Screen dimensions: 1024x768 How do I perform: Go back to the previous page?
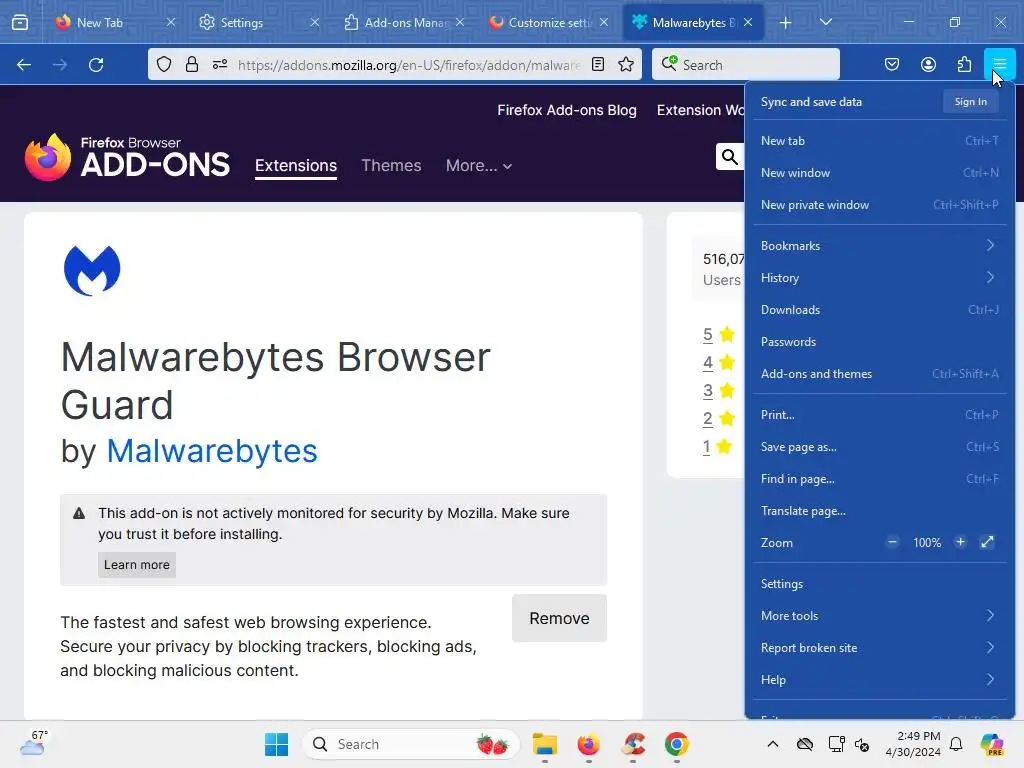click(x=24, y=65)
